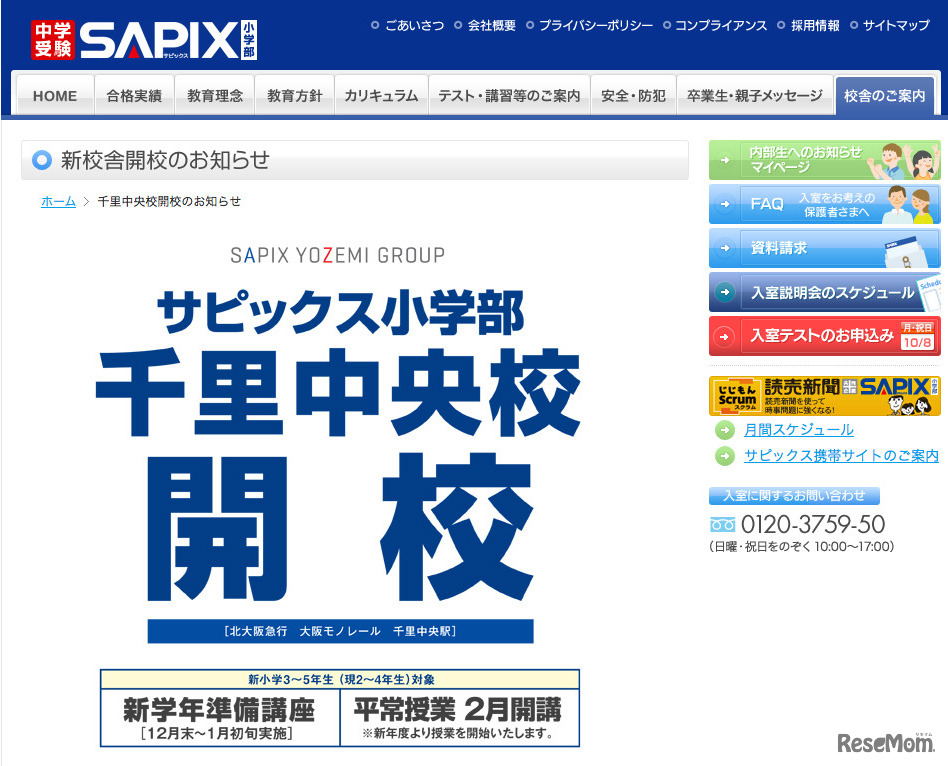Click the phone number 0120-3759-50
The width and height of the screenshot is (948, 766).
click(x=813, y=524)
